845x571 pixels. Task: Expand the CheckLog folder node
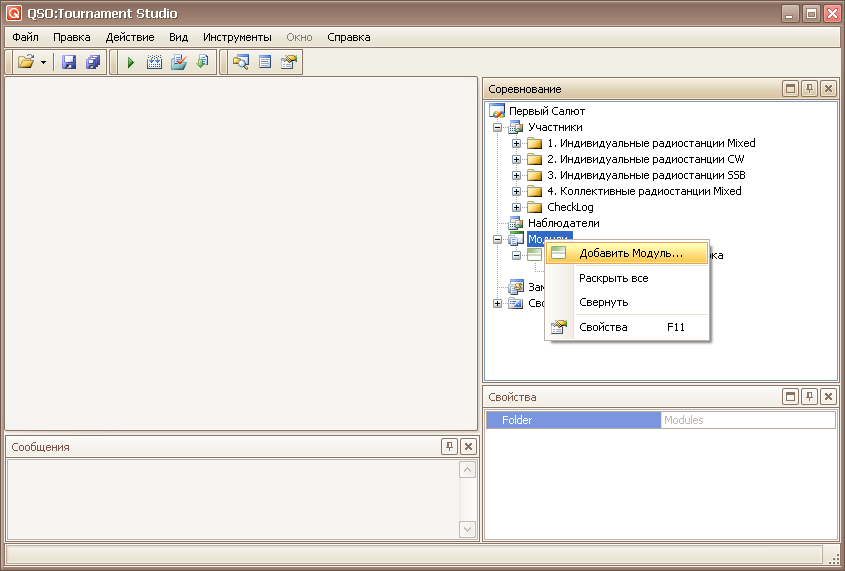(x=517, y=207)
